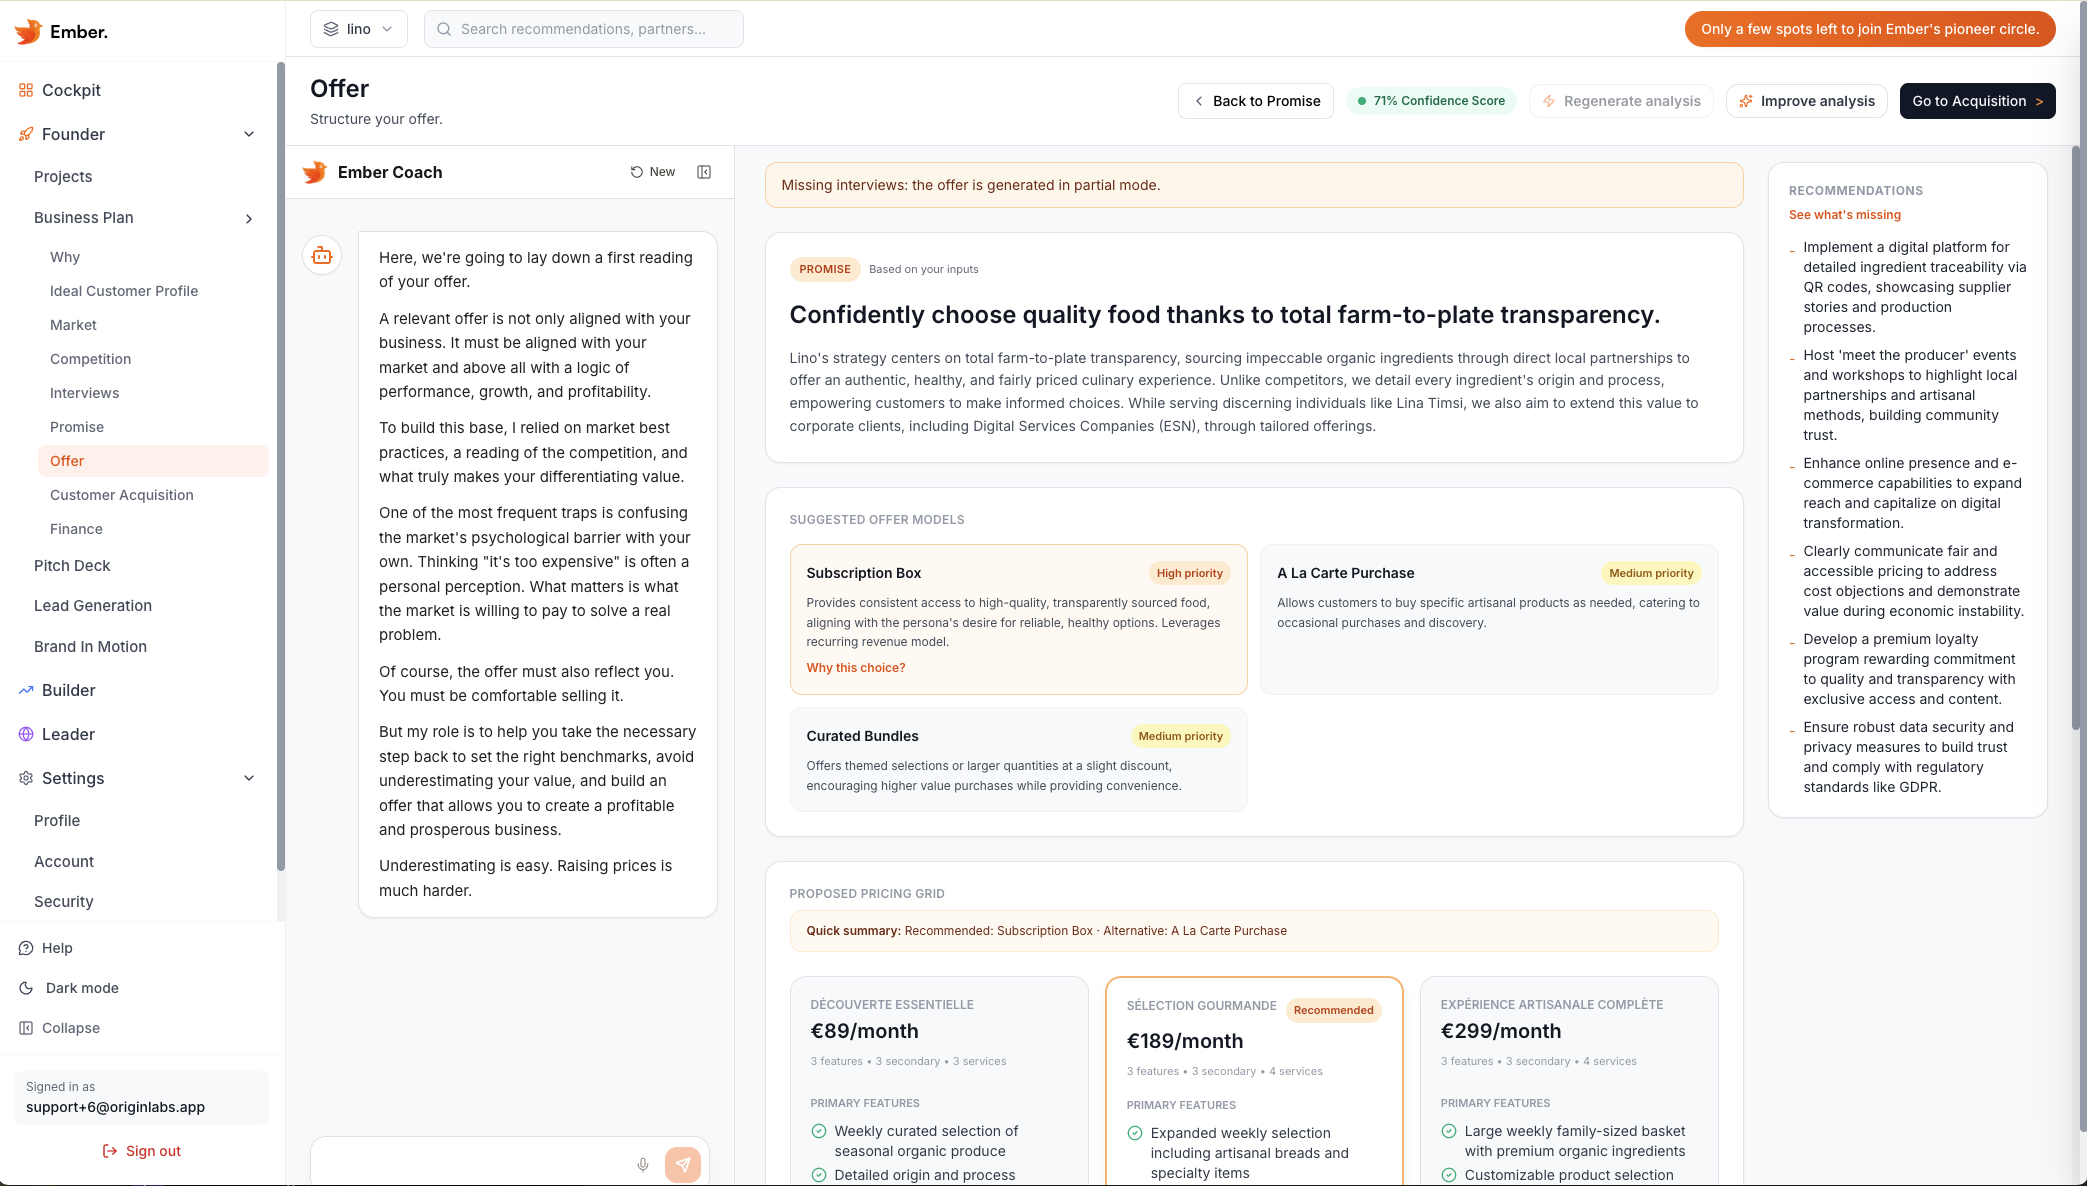Image resolution: width=2087 pixels, height=1186 pixels.
Task: Enable Dark mode
Action: (x=80, y=988)
